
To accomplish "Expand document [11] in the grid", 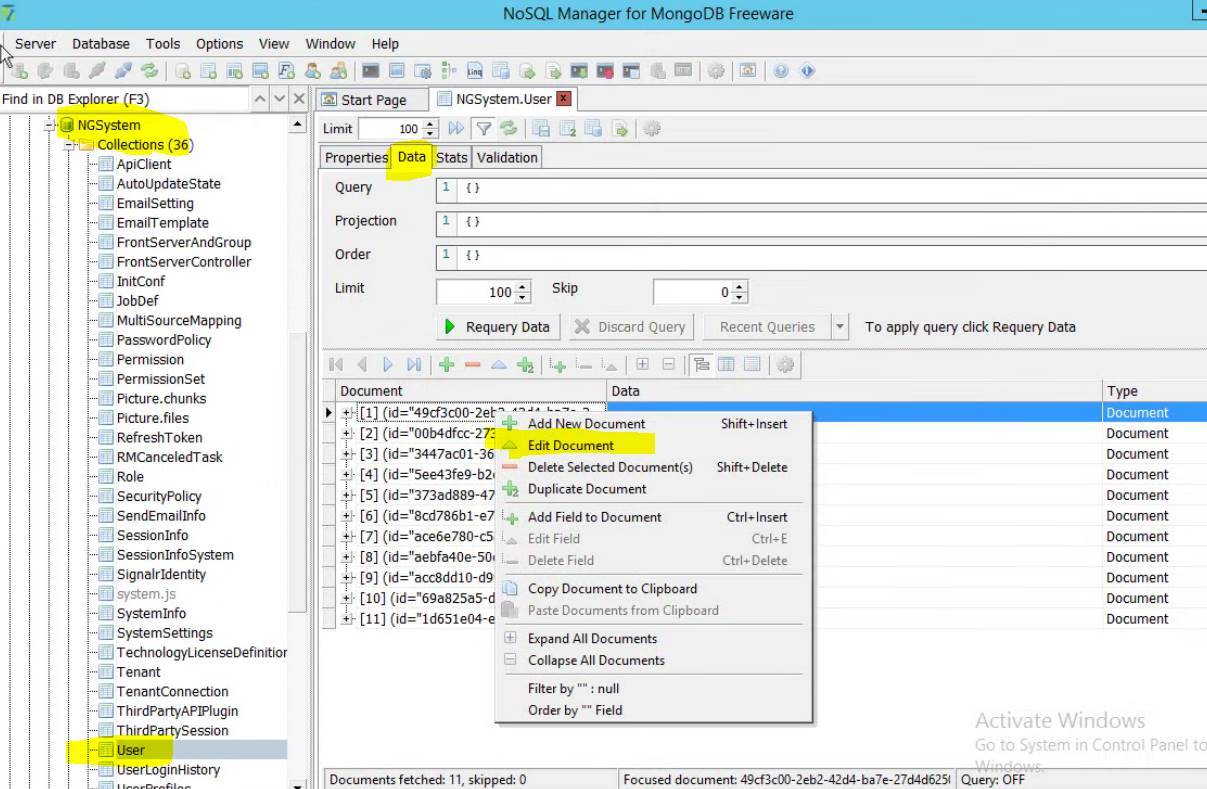I will (x=347, y=619).
